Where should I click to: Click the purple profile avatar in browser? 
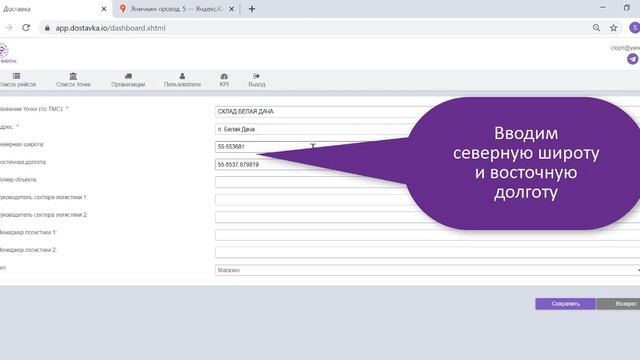point(635,28)
